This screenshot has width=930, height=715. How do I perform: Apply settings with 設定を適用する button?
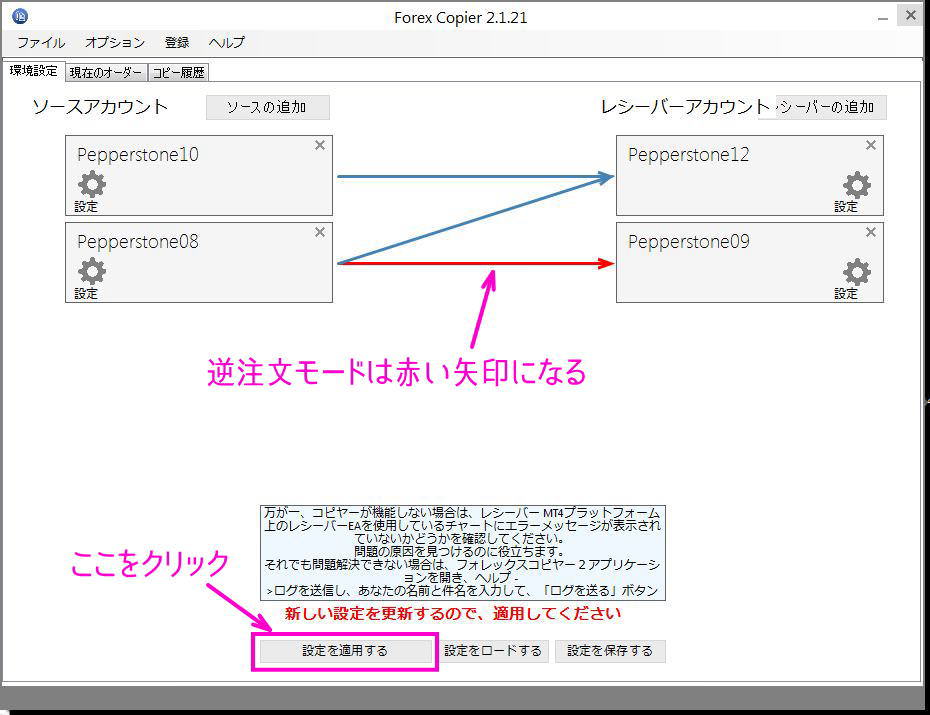click(x=344, y=651)
